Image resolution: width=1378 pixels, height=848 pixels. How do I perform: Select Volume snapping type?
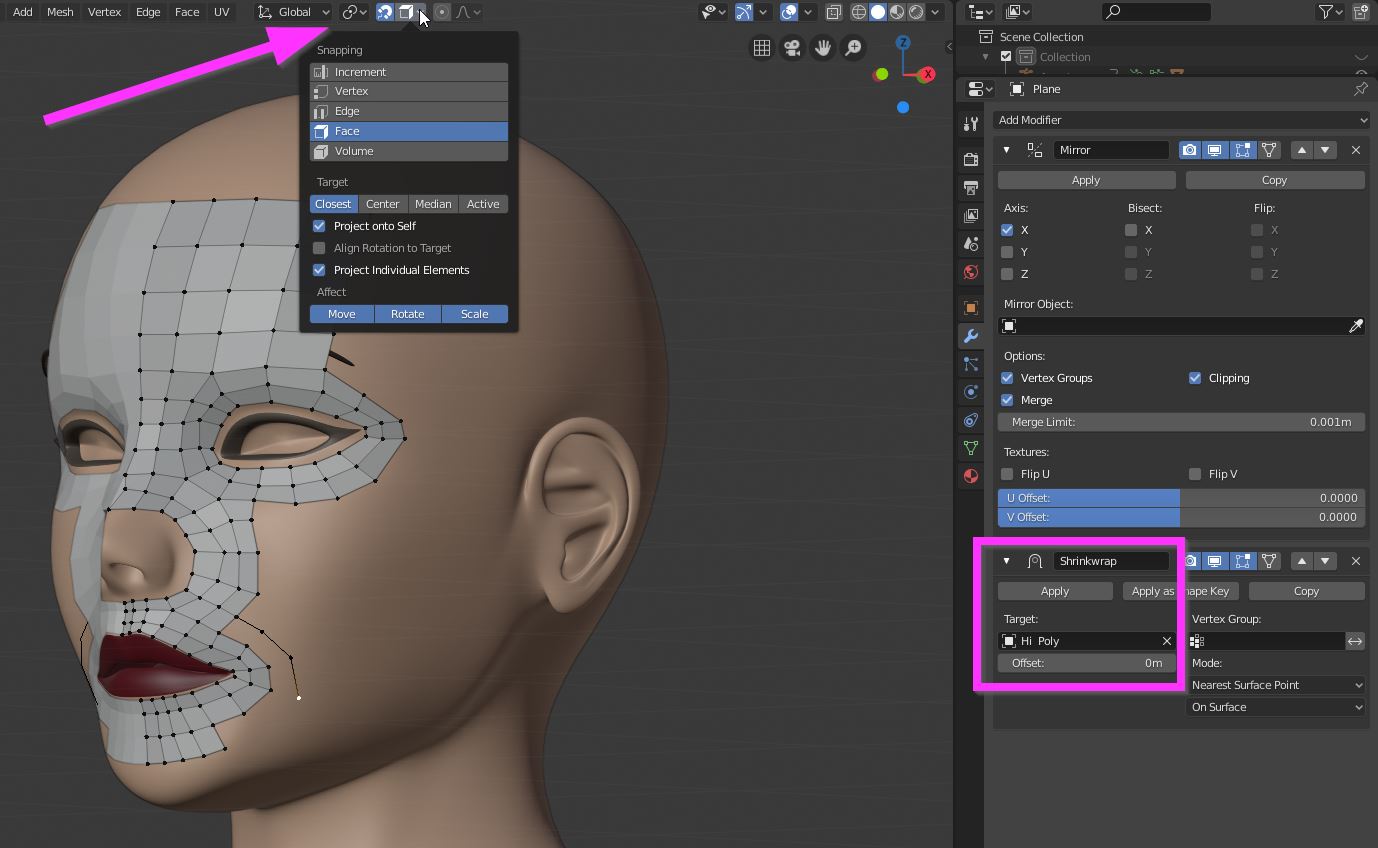pyautogui.click(x=409, y=151)
